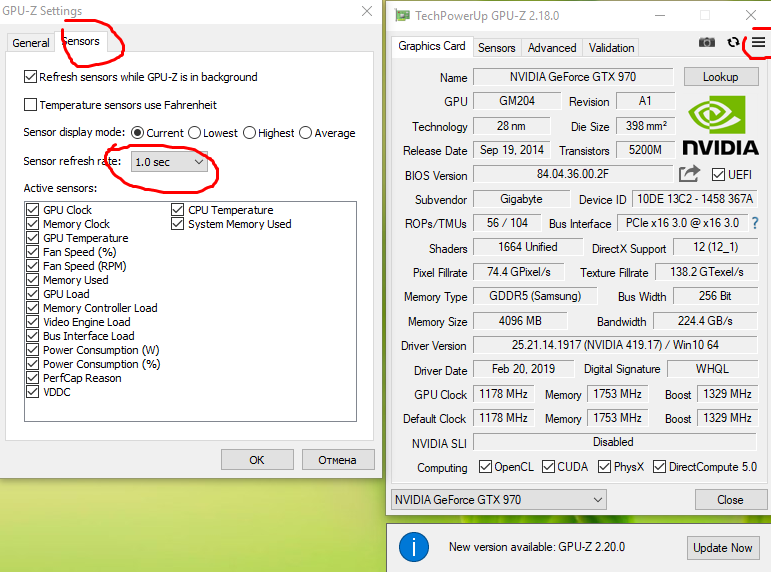Click the BIOS export share icon

689,174
